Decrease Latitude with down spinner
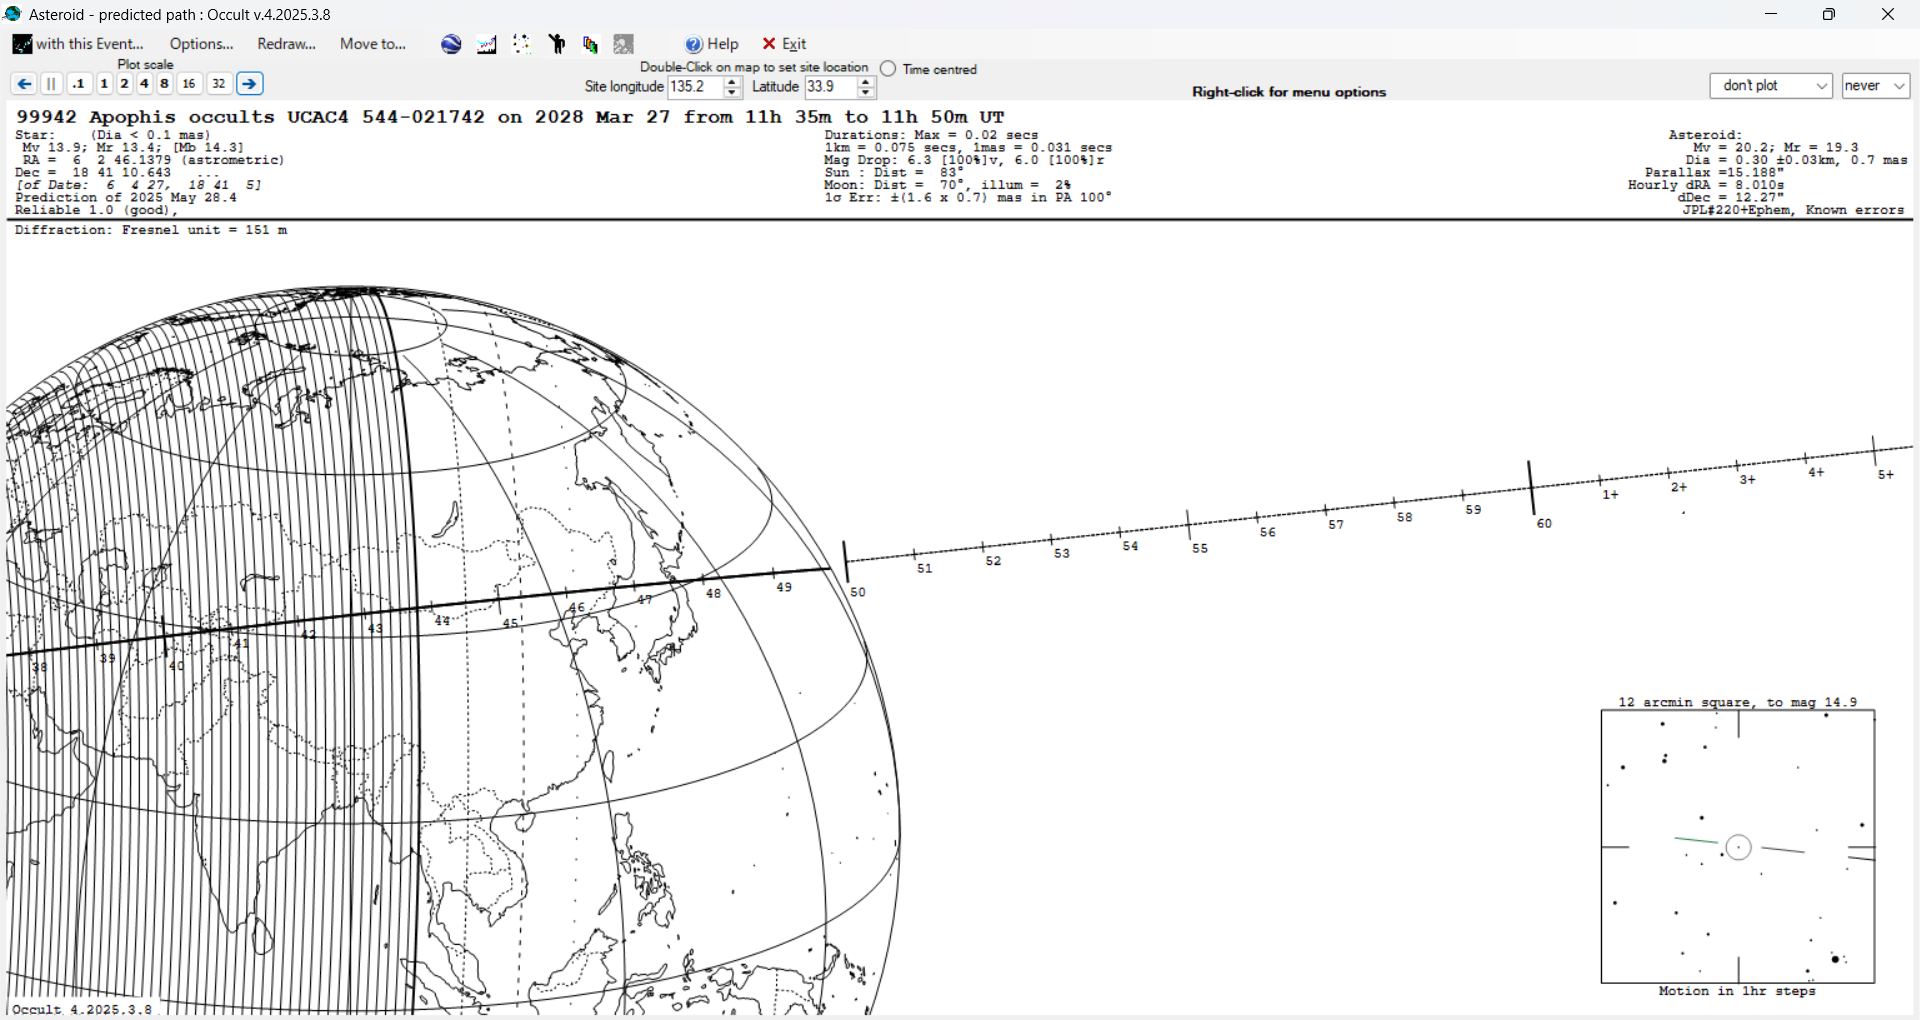The image size is (1920, 1020). (866, 93)
